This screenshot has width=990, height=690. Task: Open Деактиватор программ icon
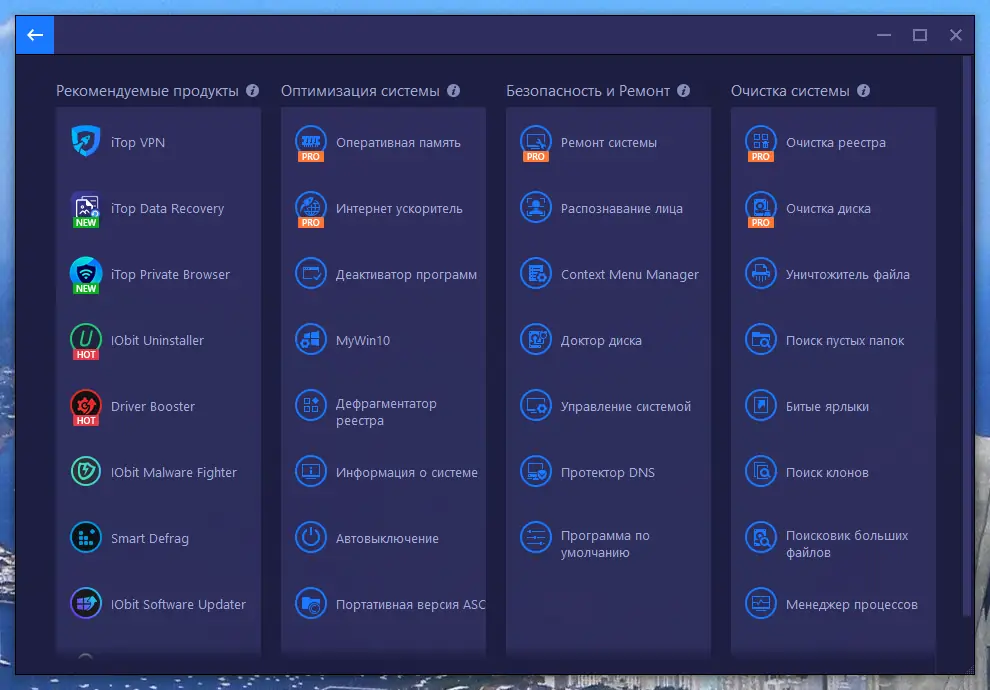click(311, 274)
